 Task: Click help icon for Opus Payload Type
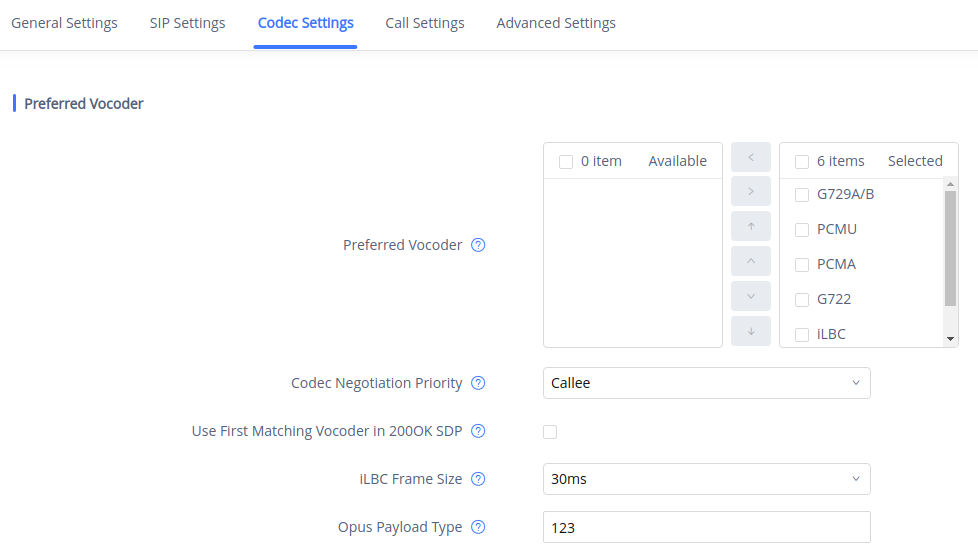(x=478, y=527)
